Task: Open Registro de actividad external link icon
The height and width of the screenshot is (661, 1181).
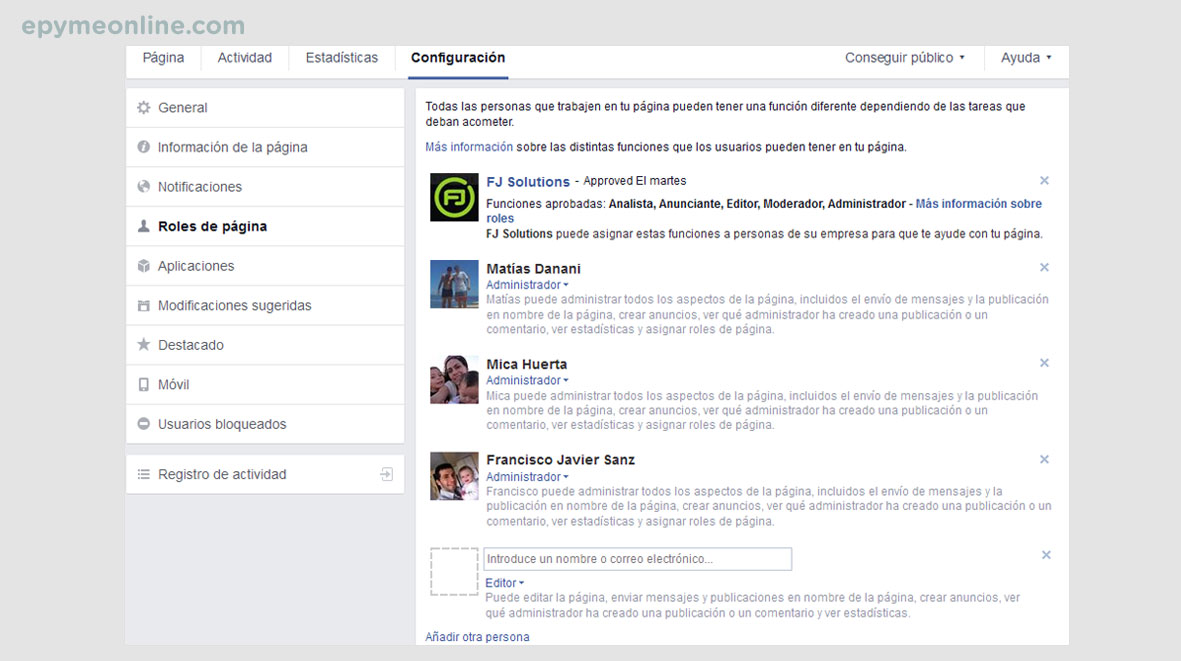Action: [x=386, y=474]
